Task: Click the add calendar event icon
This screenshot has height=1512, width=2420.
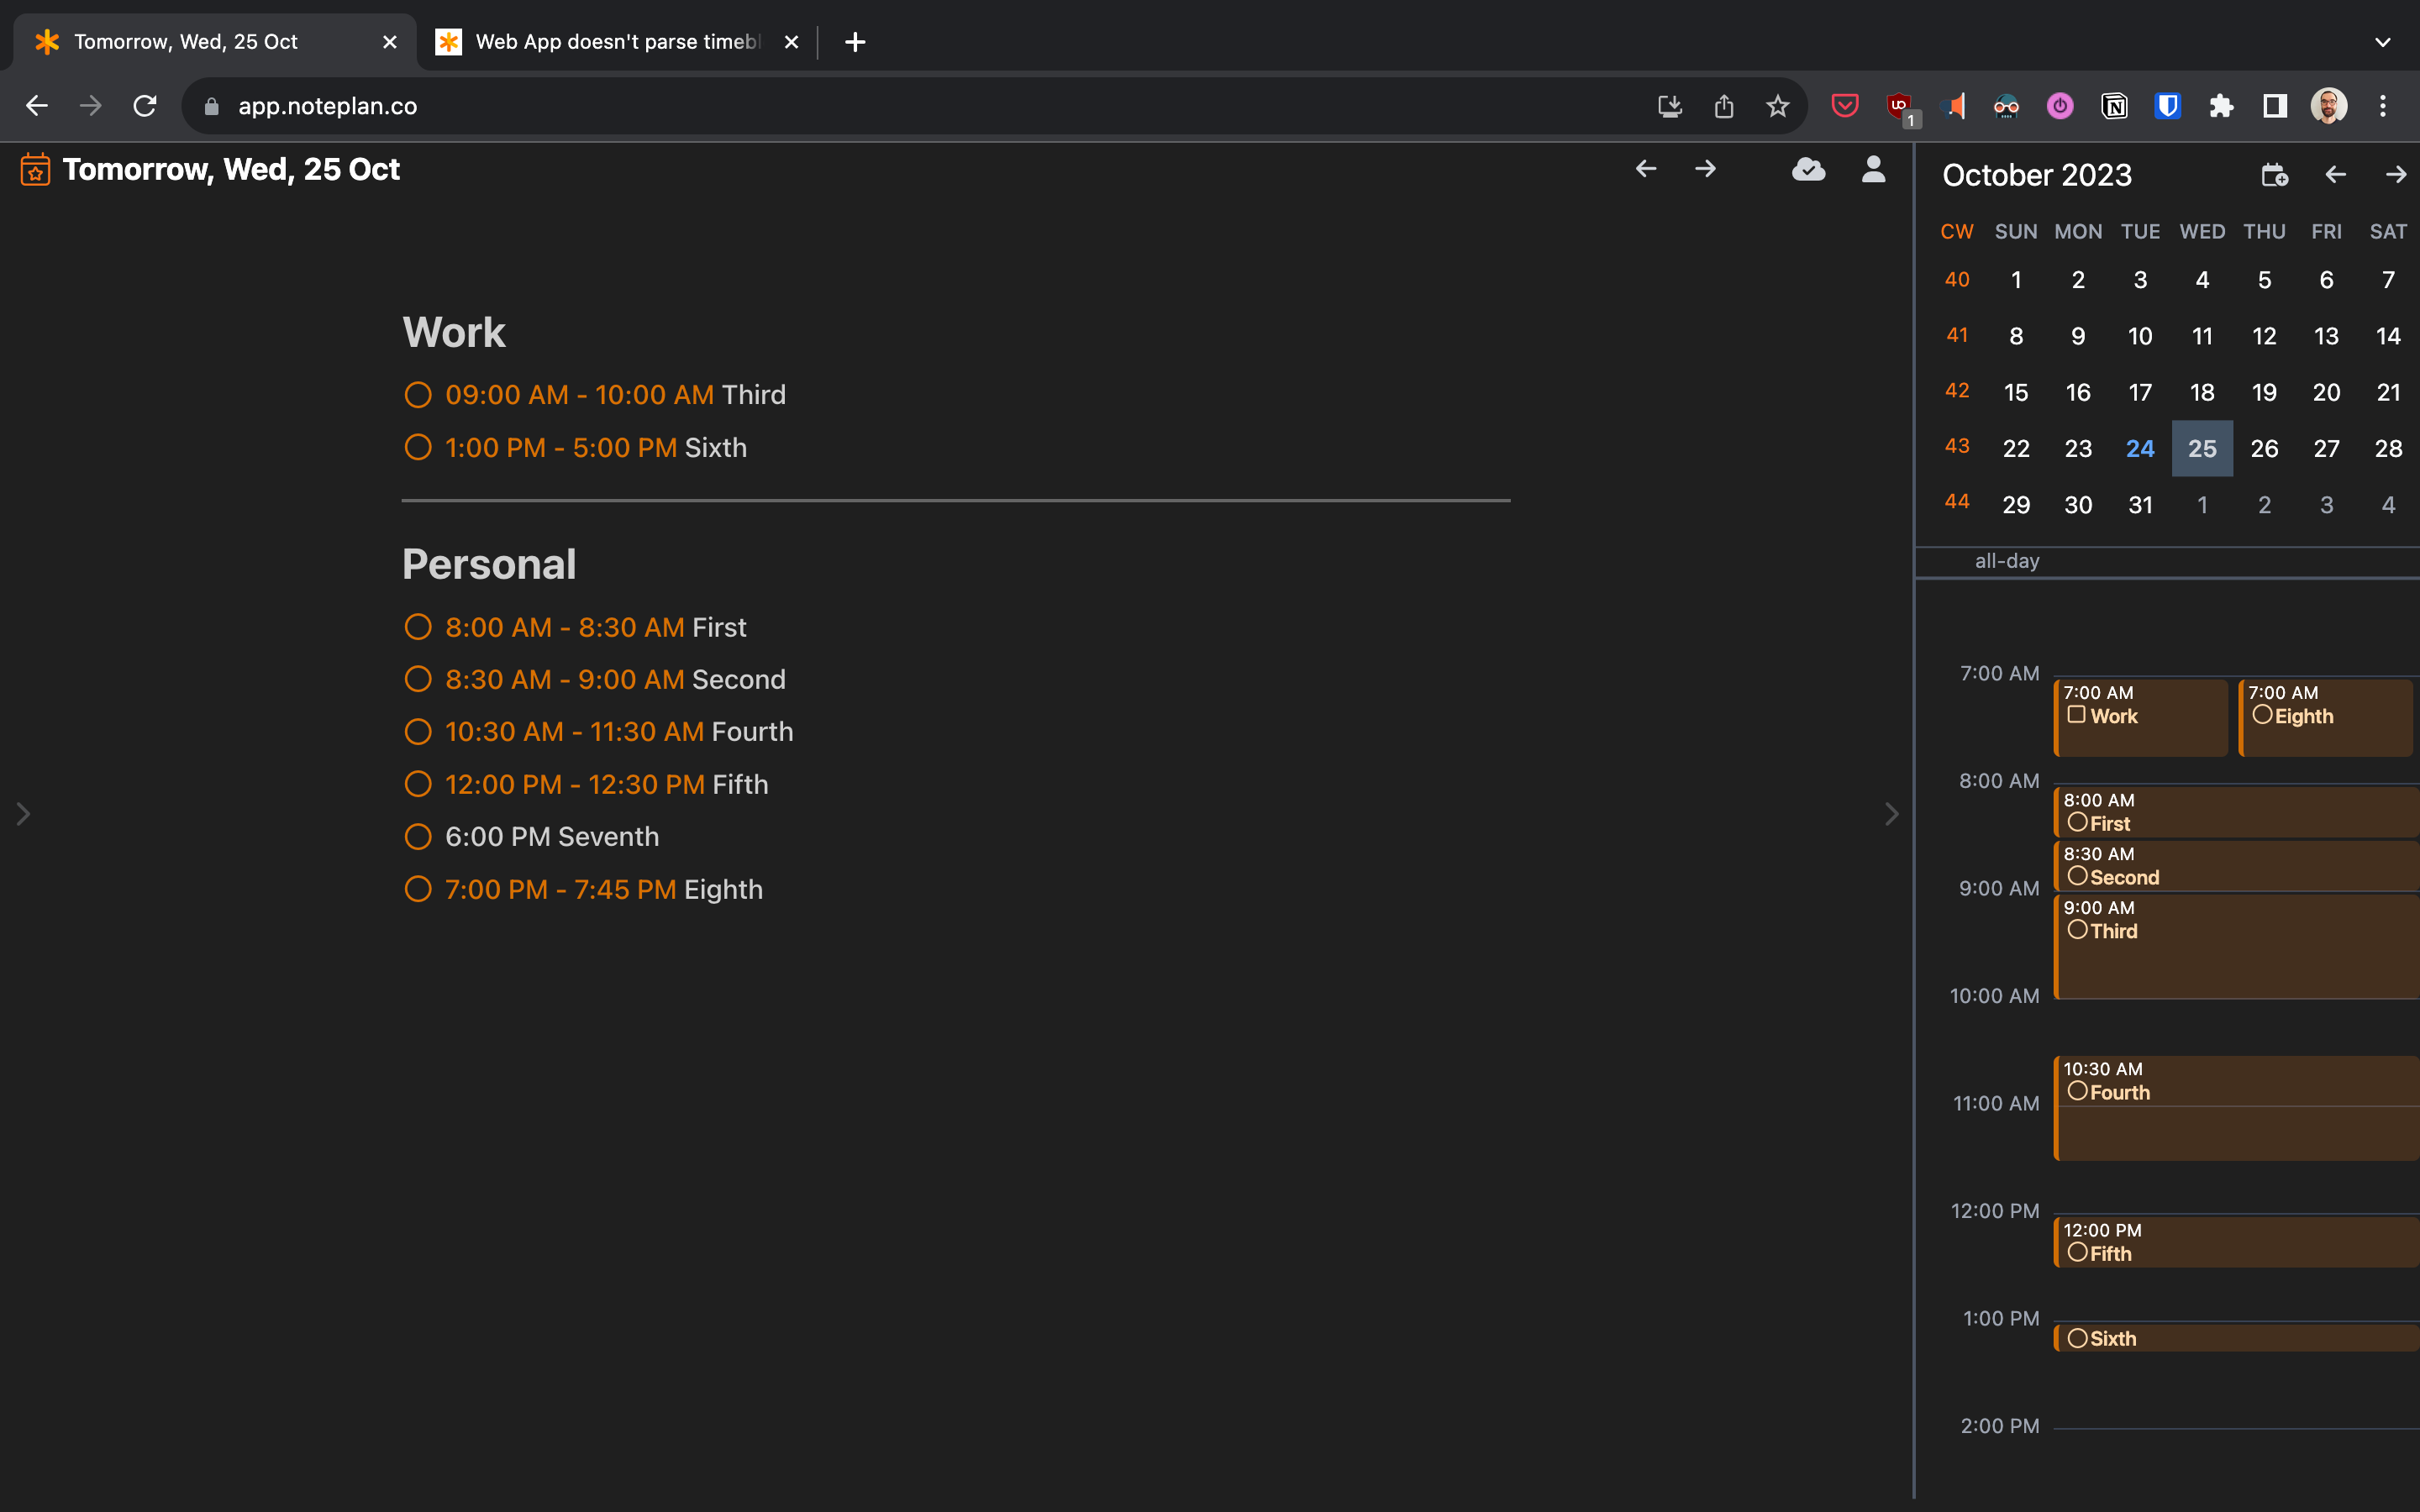Action: 2275,175
